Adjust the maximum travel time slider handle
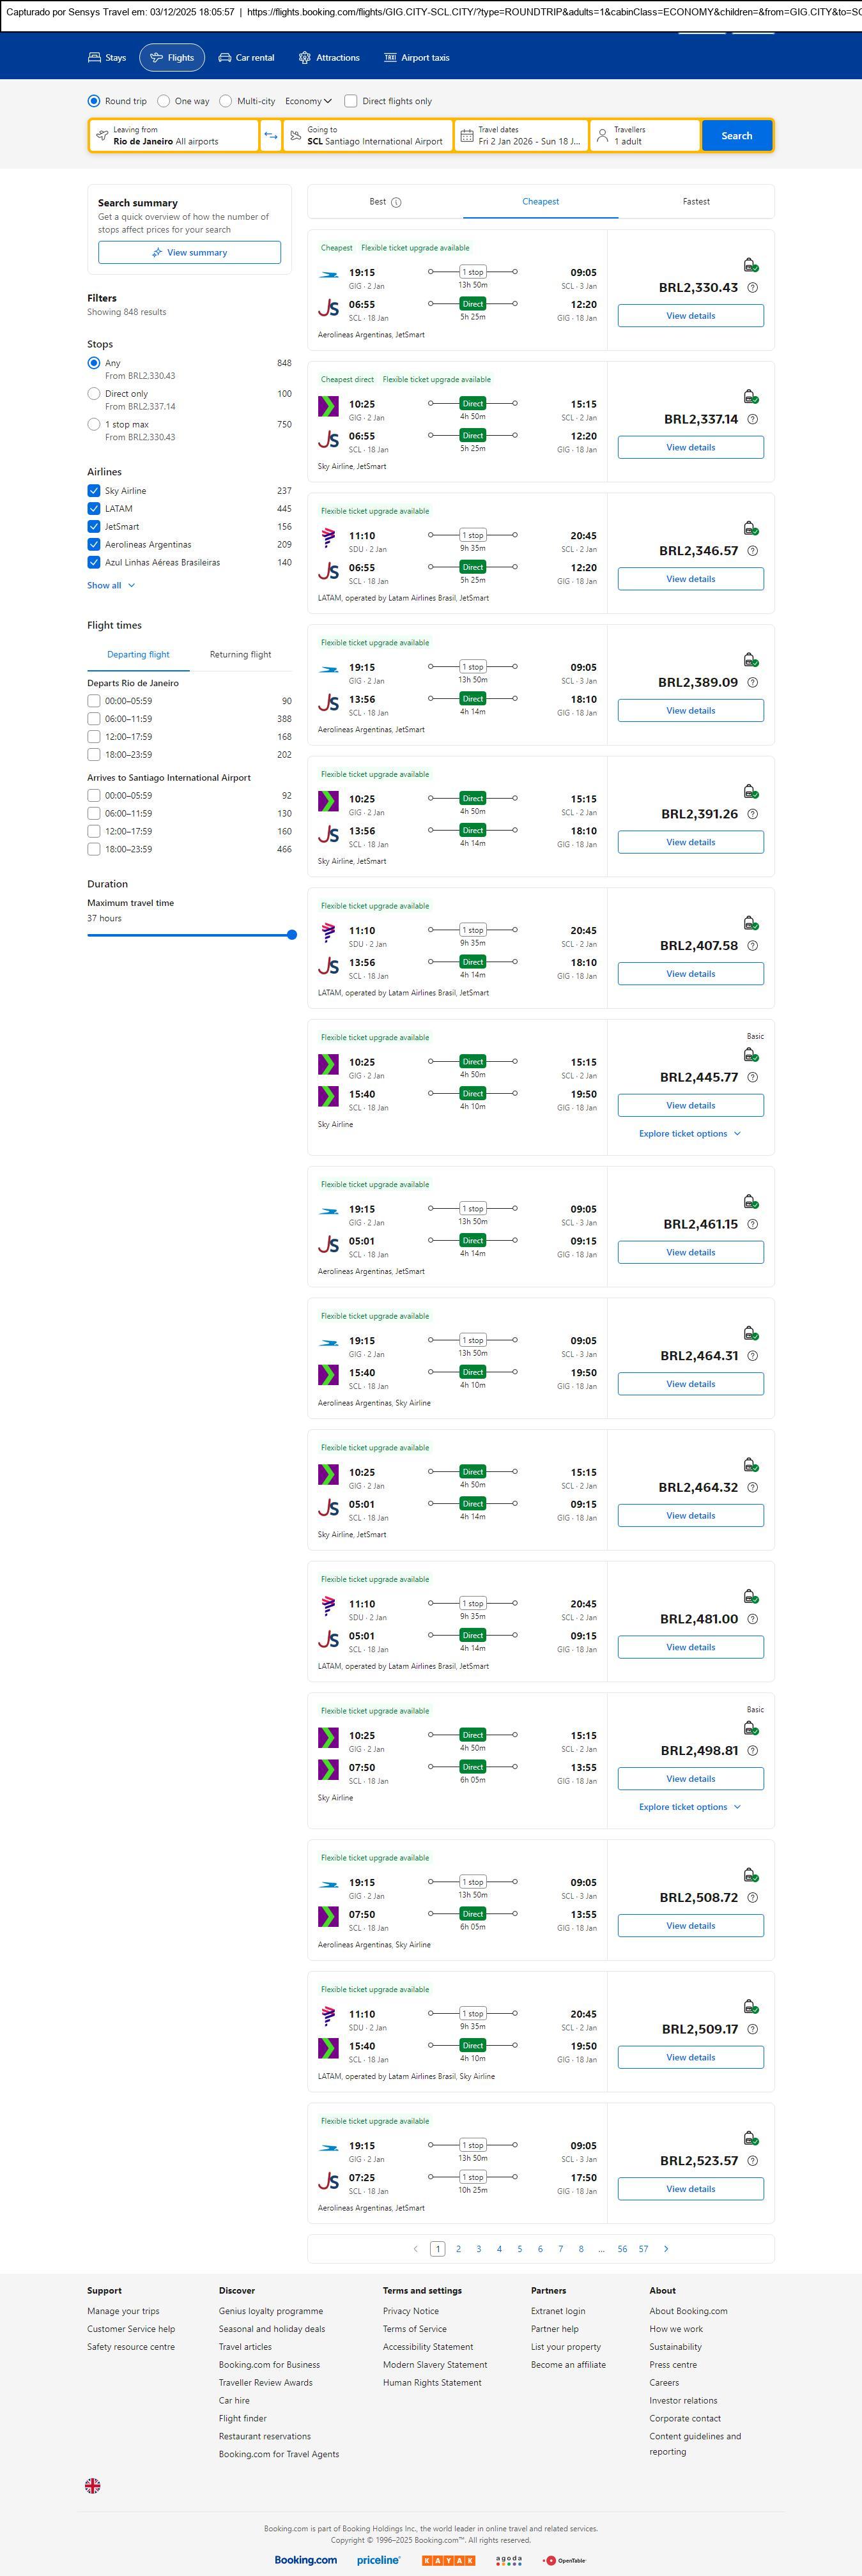This screenshot has width=862, height=2576. point(292,935)
